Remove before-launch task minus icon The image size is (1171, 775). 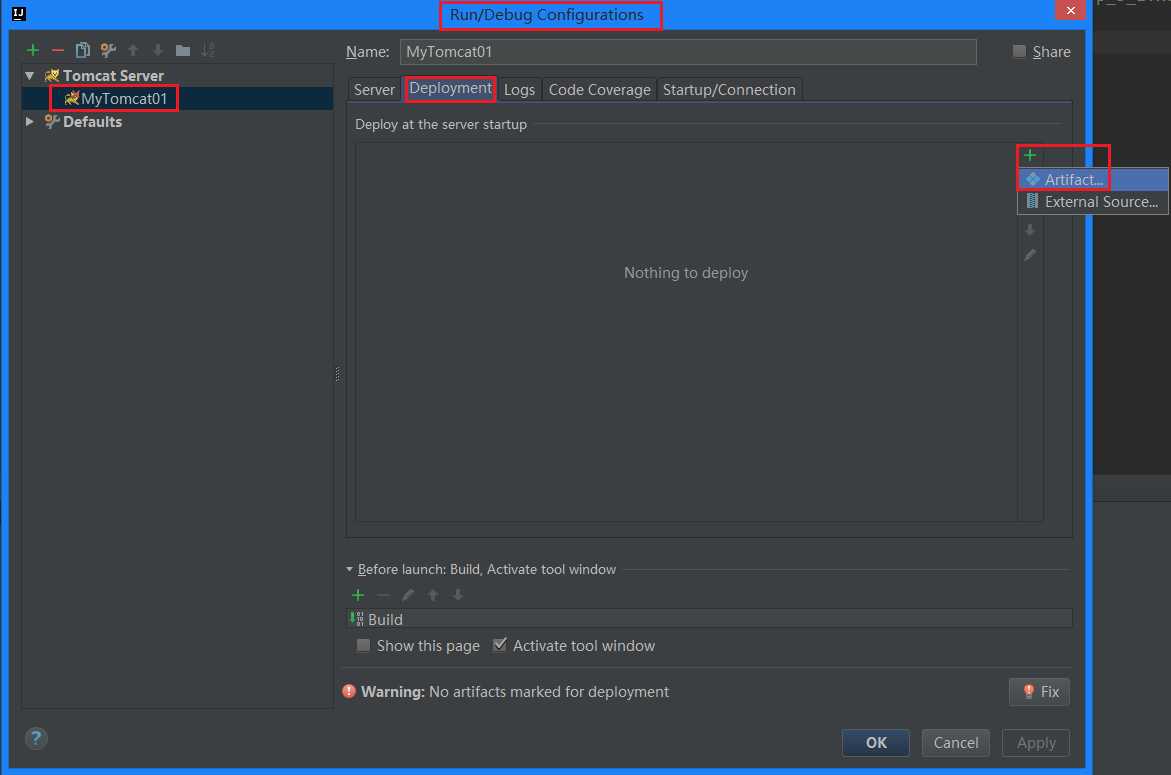coord(383,595)
